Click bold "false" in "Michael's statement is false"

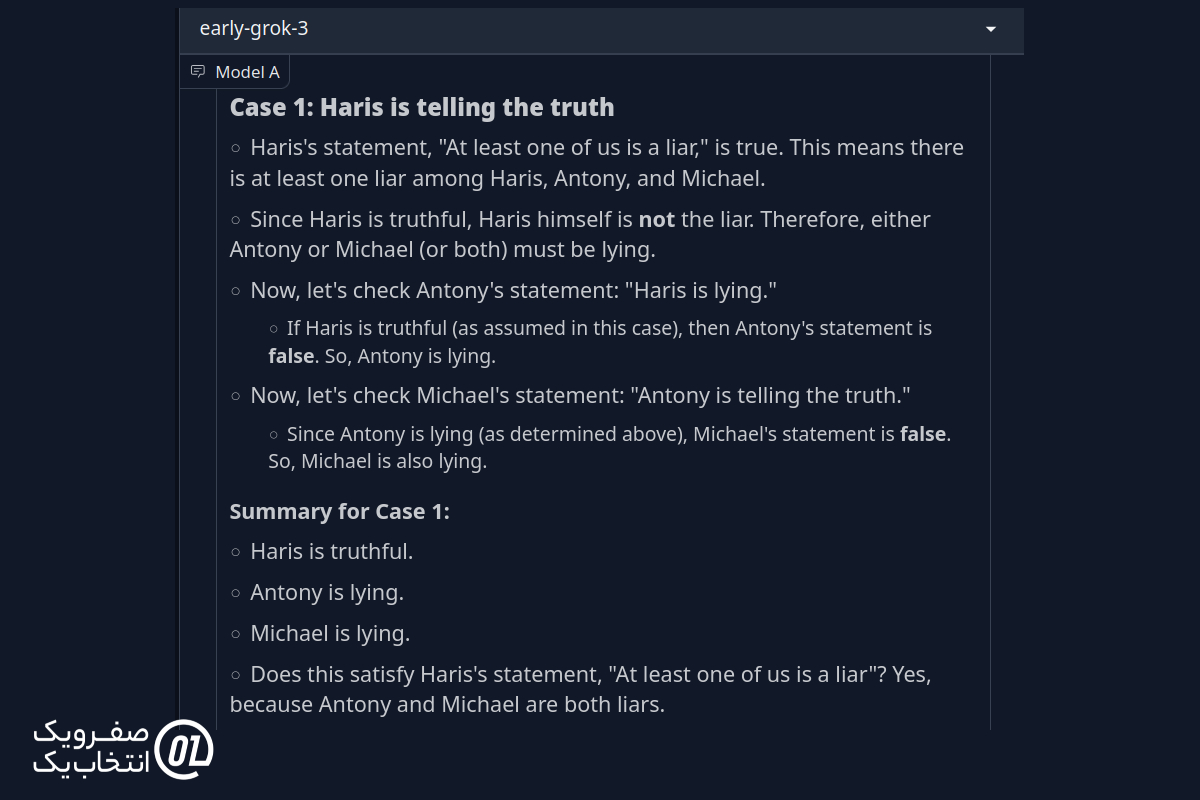923,434
